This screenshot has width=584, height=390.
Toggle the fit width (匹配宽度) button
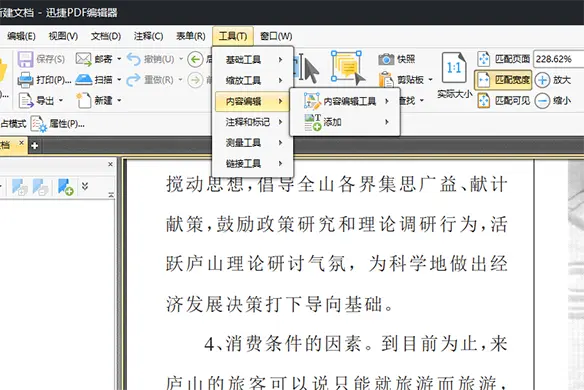pos(504,80)
